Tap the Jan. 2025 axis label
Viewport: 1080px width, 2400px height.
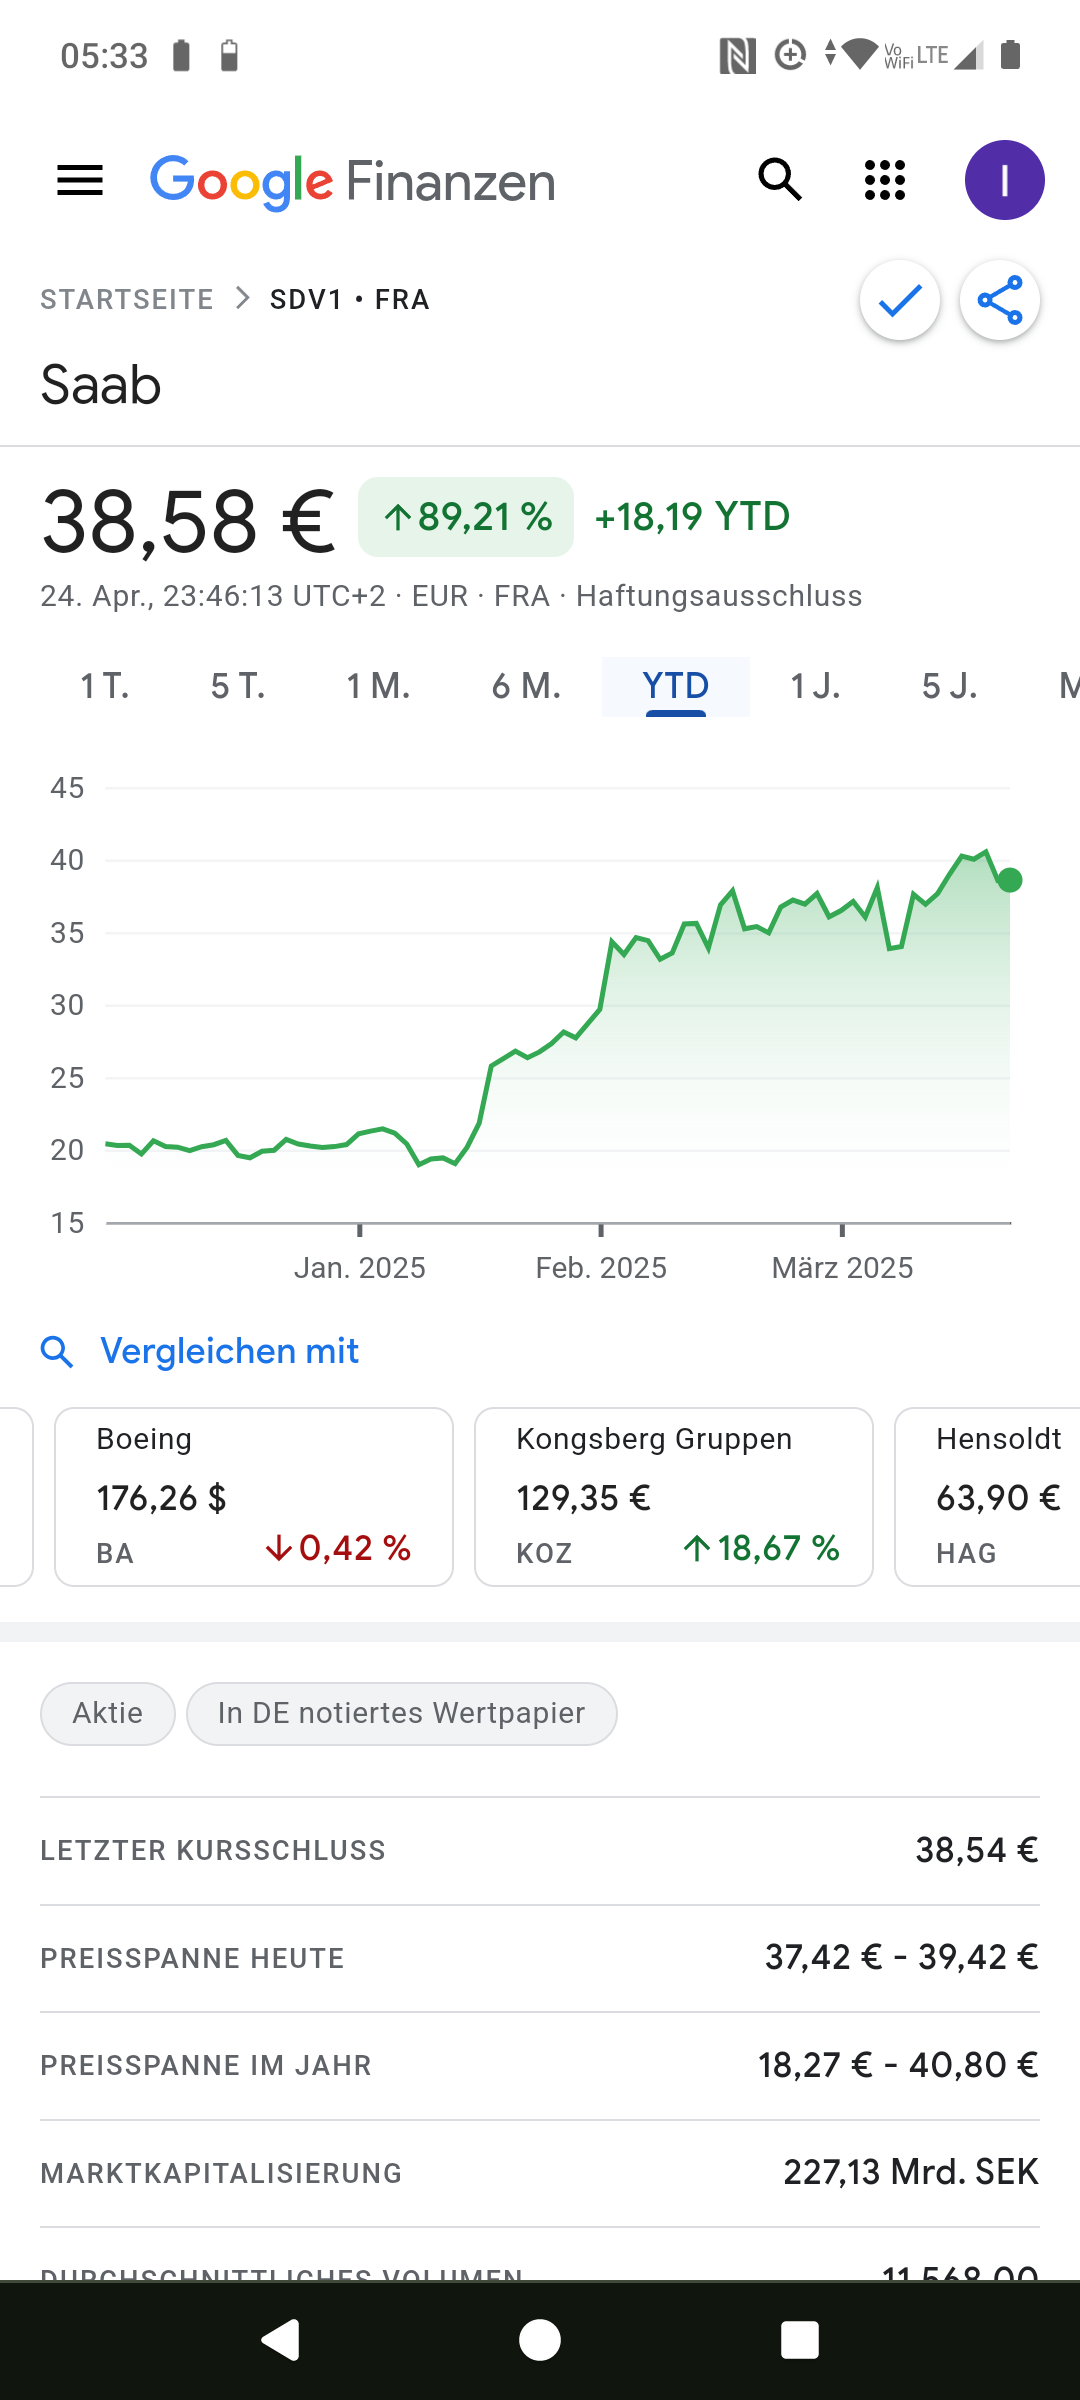point(360,1268)
